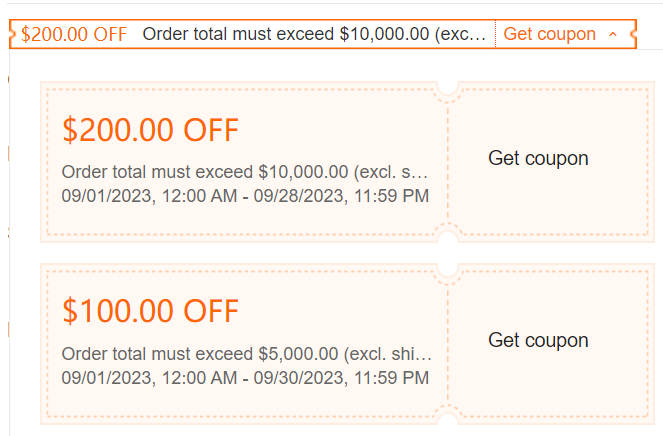The height and width of the screenshot is (436, 663).
Task: Get the $100.00 OFF coupon
Action: 538,340
